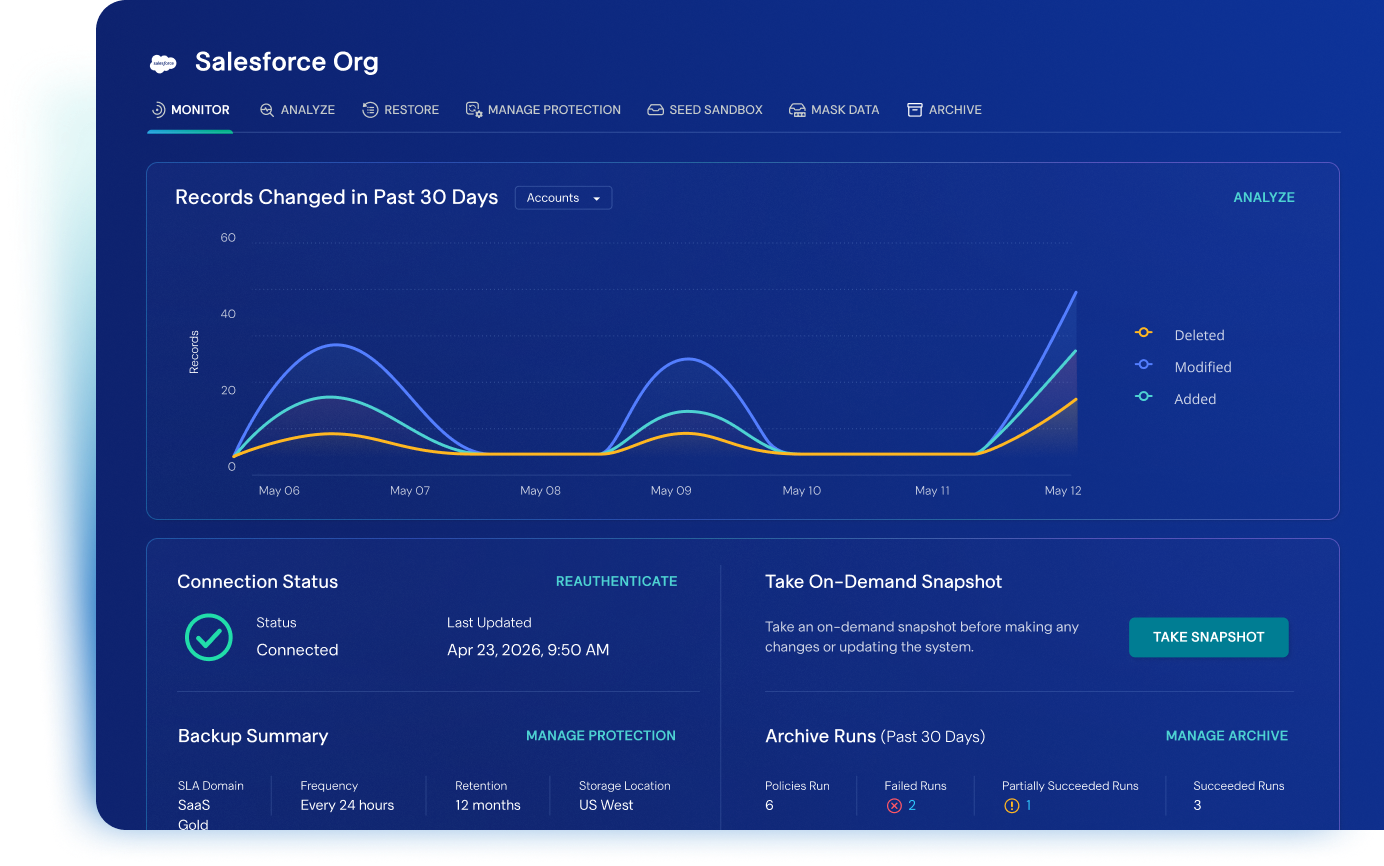1384x866 pixels.
Task: Click the Added legend label
Action: (x=1195, y=399)
